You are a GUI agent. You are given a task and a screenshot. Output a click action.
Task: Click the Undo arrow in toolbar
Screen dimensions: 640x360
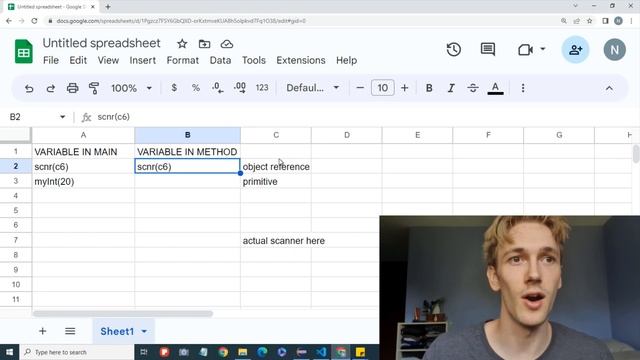[29, 88]
